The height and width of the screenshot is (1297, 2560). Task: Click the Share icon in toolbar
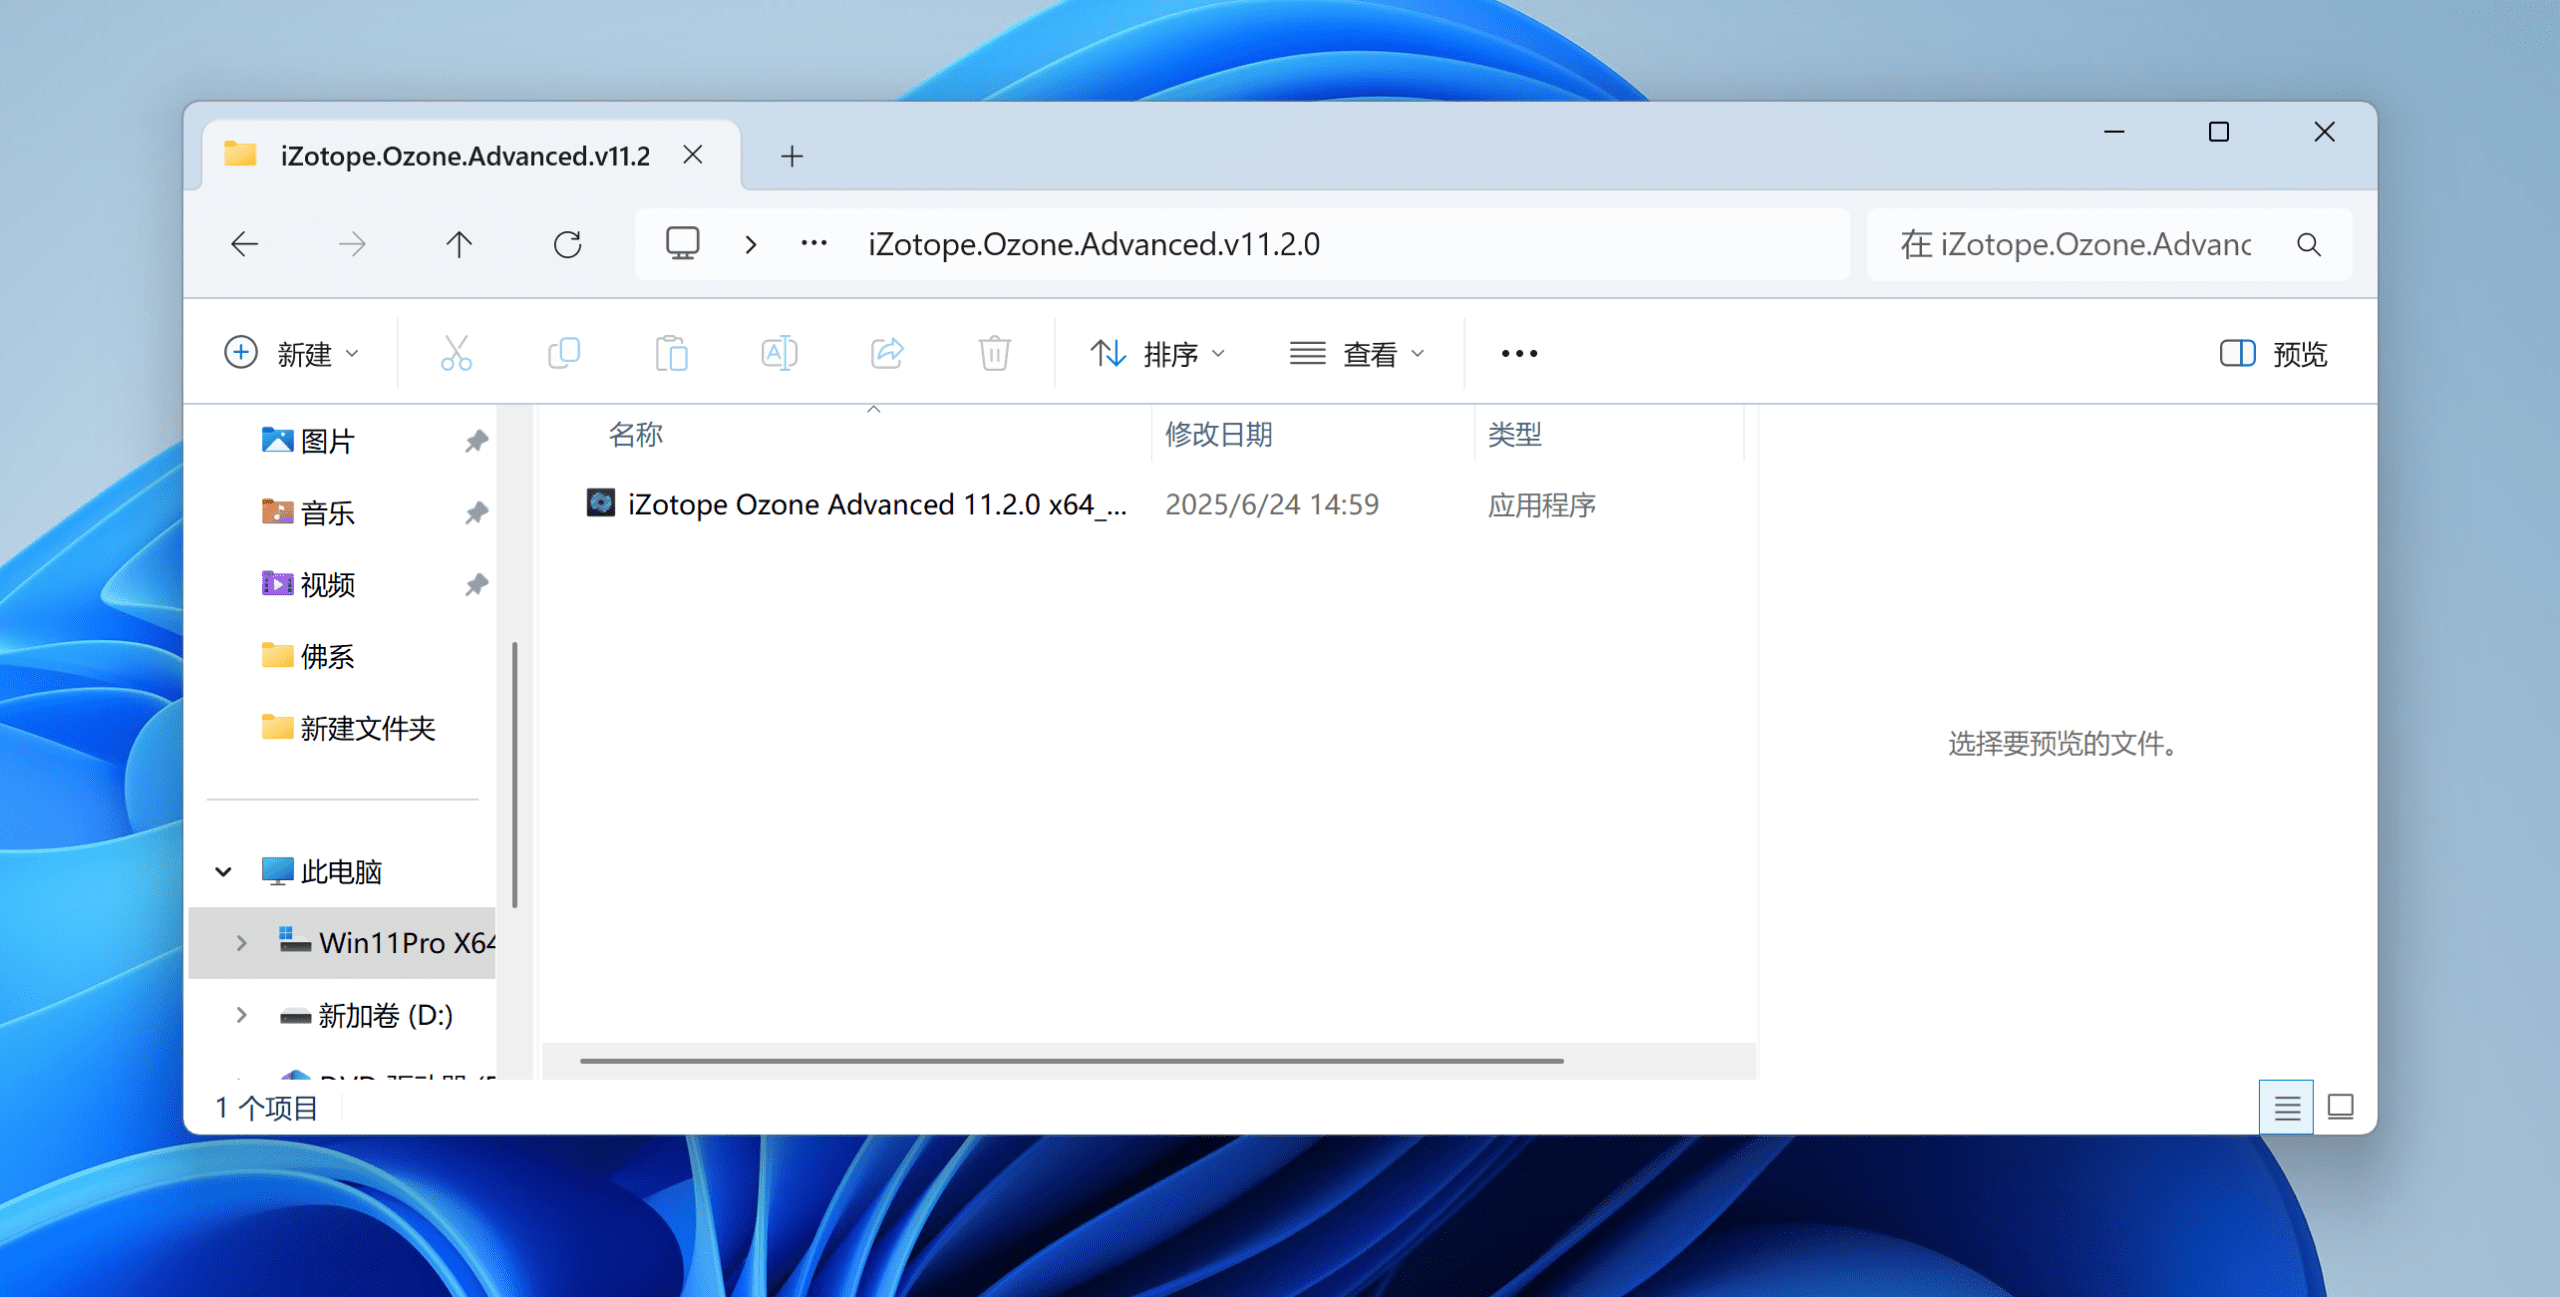887,353
